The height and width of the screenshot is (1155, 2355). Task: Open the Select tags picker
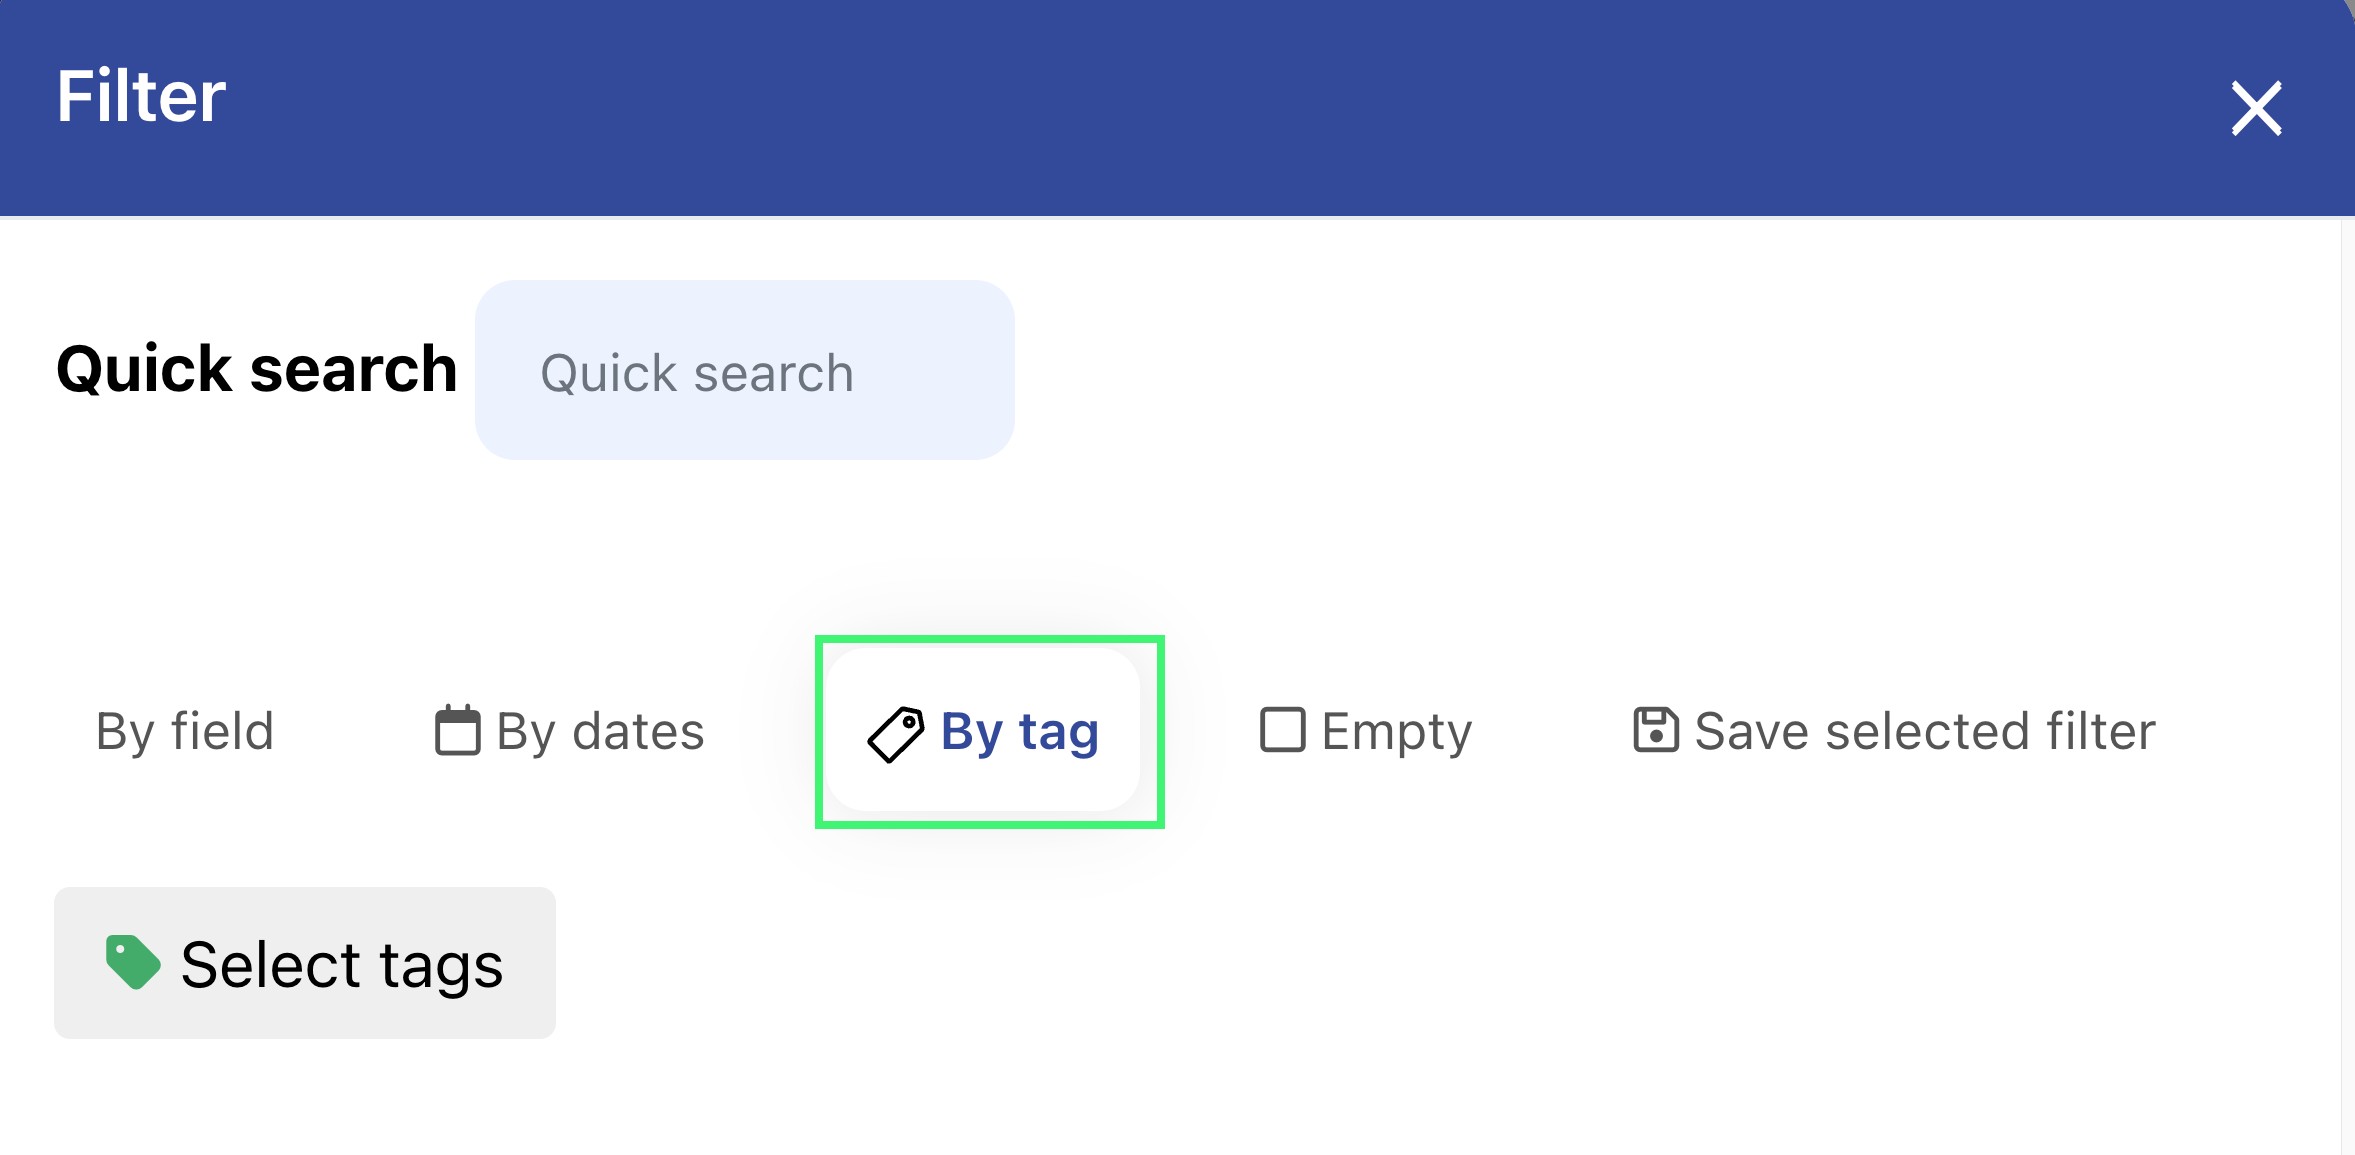[x=305, y=963]
